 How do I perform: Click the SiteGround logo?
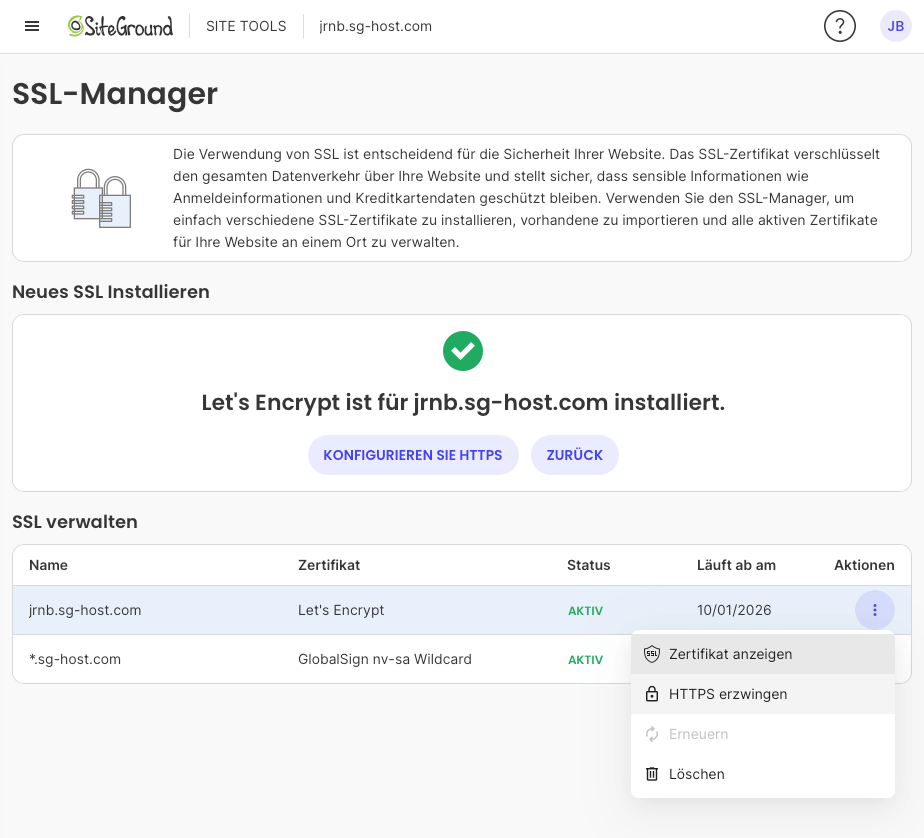[x=120, y=26]
